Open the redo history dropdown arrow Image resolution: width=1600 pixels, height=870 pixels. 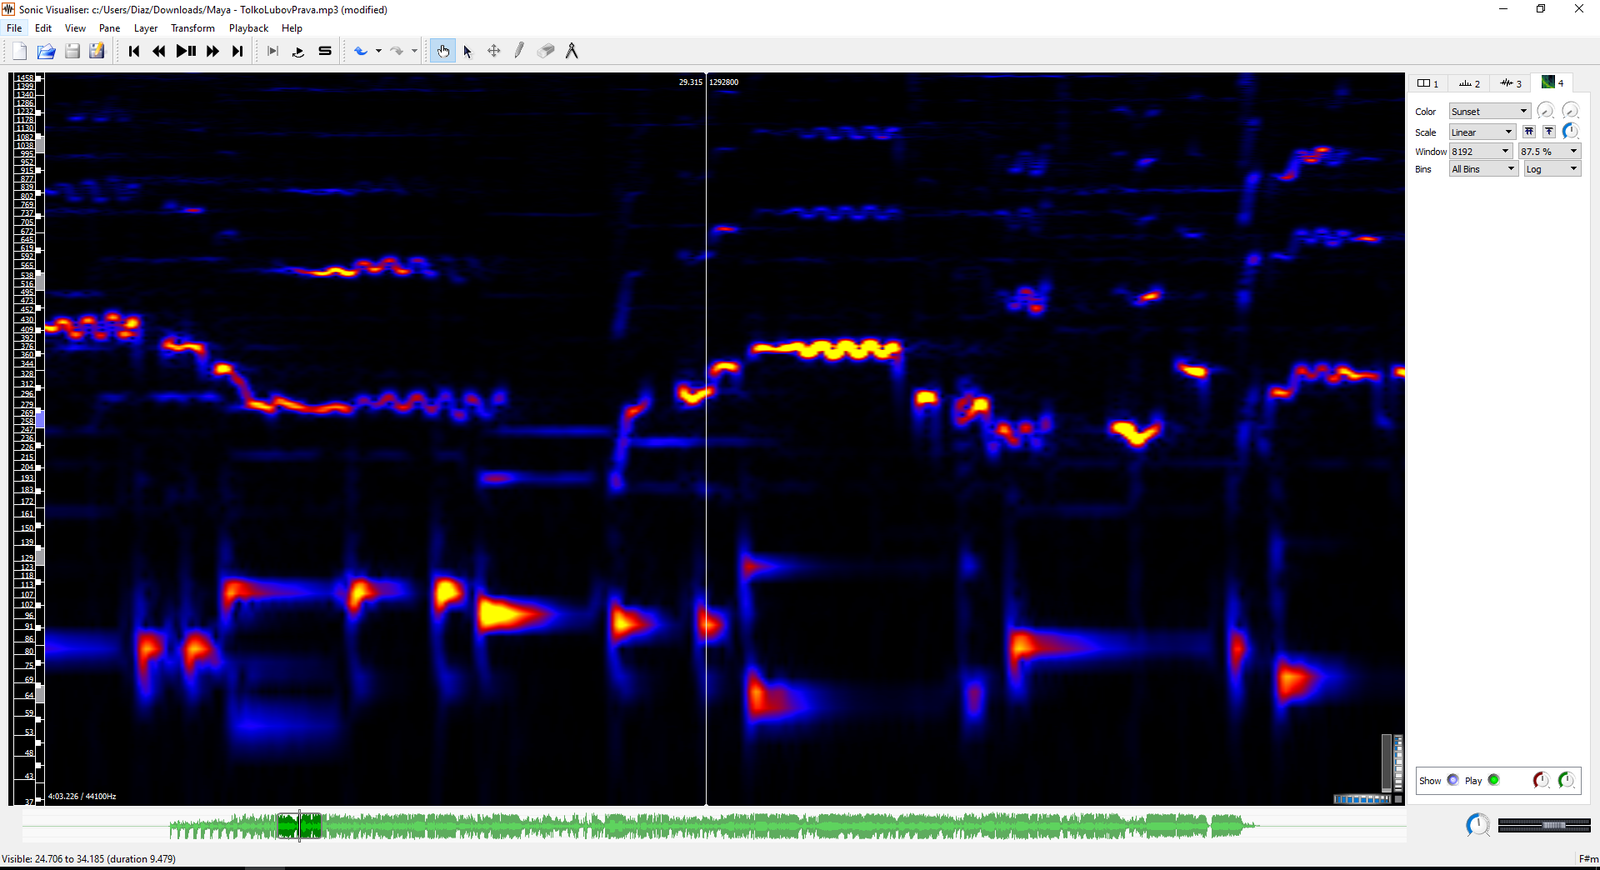[x=414, y=51]
